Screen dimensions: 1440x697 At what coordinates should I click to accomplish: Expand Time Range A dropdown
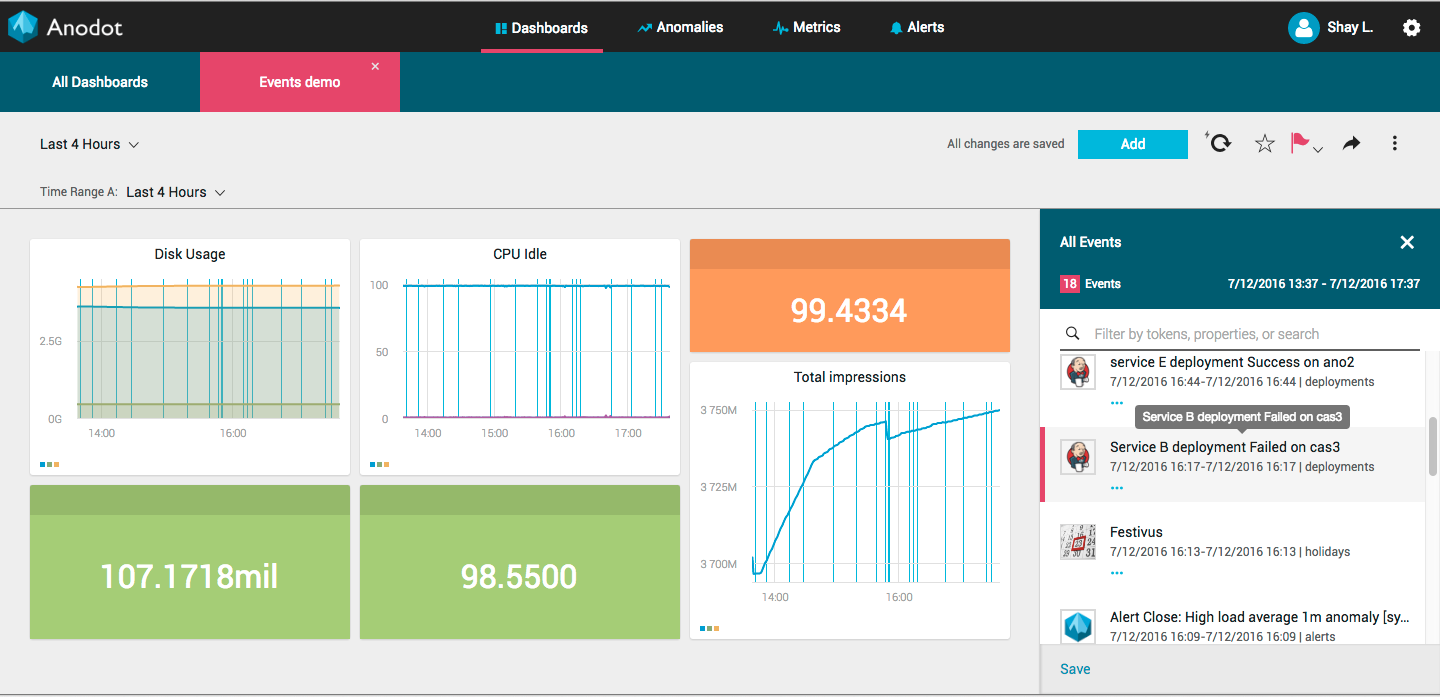(176, 192)
